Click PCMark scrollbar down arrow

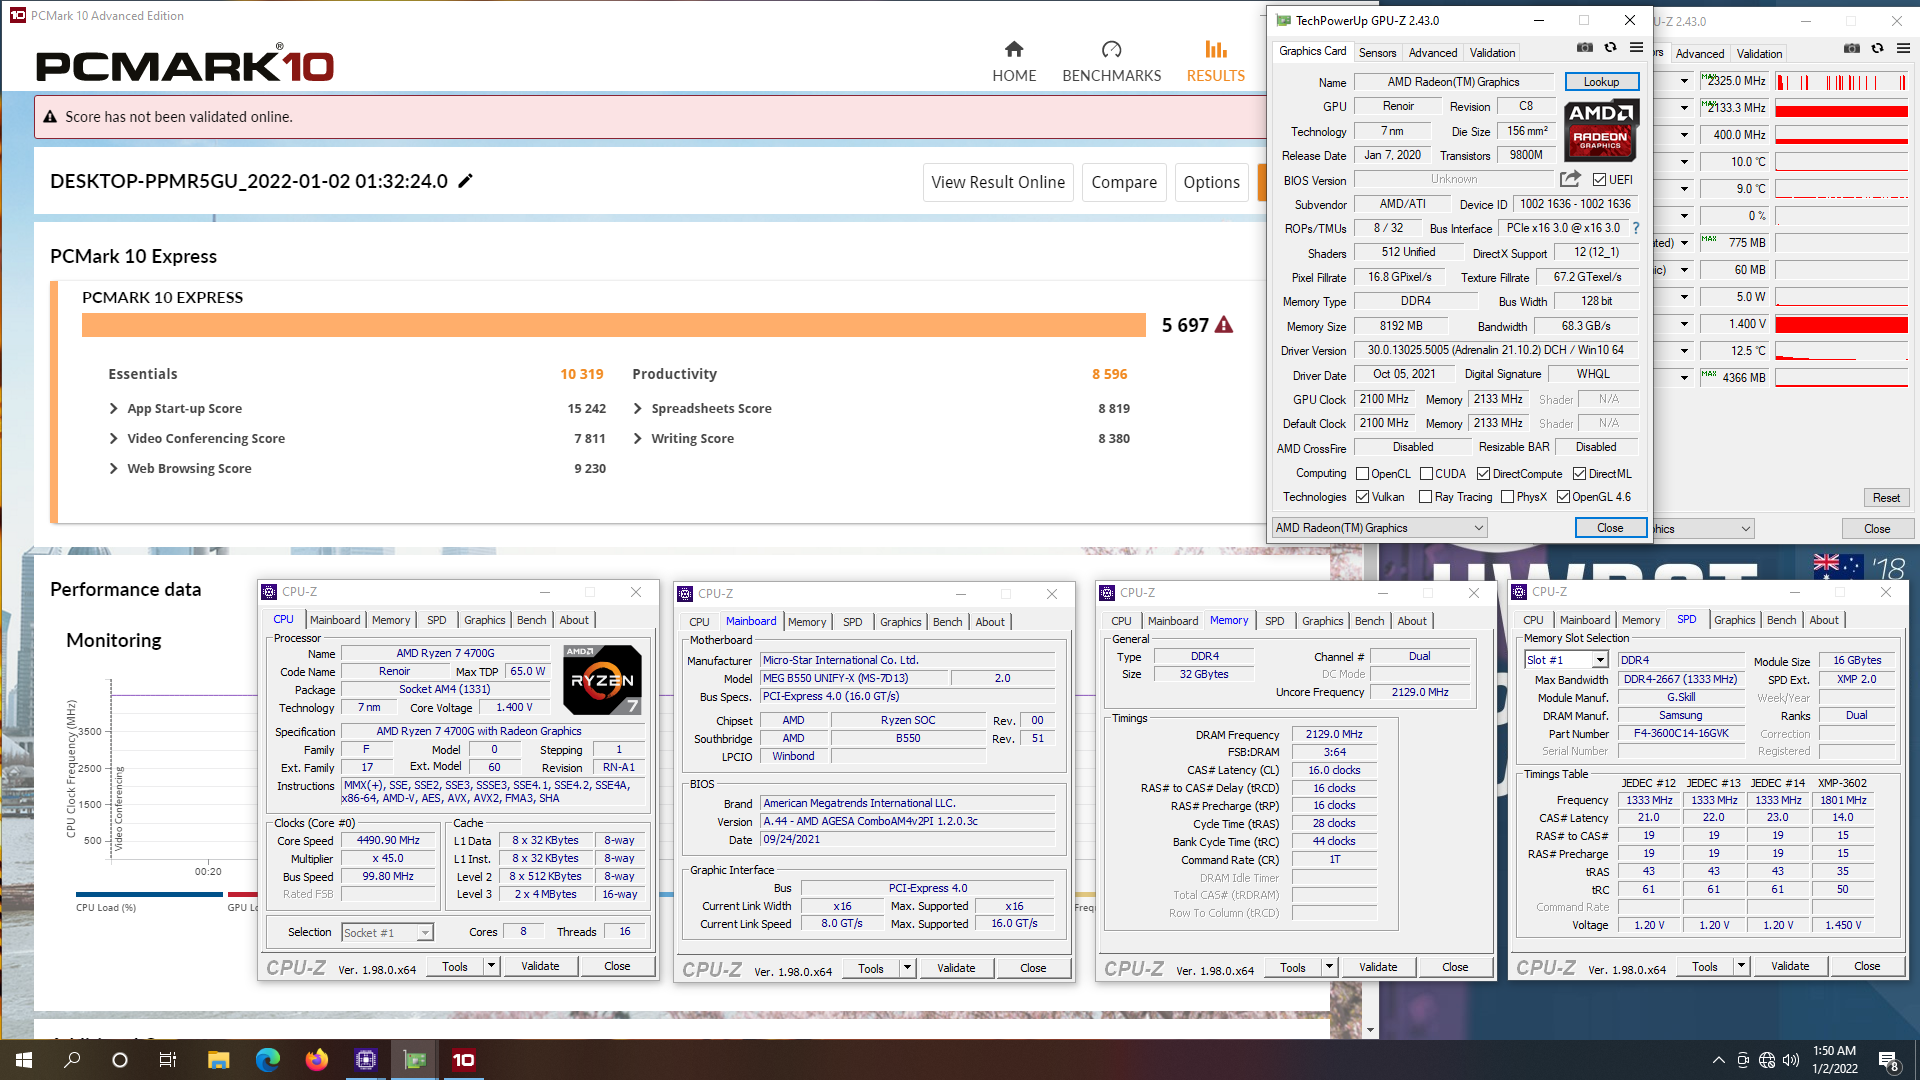[1370, 1030]
